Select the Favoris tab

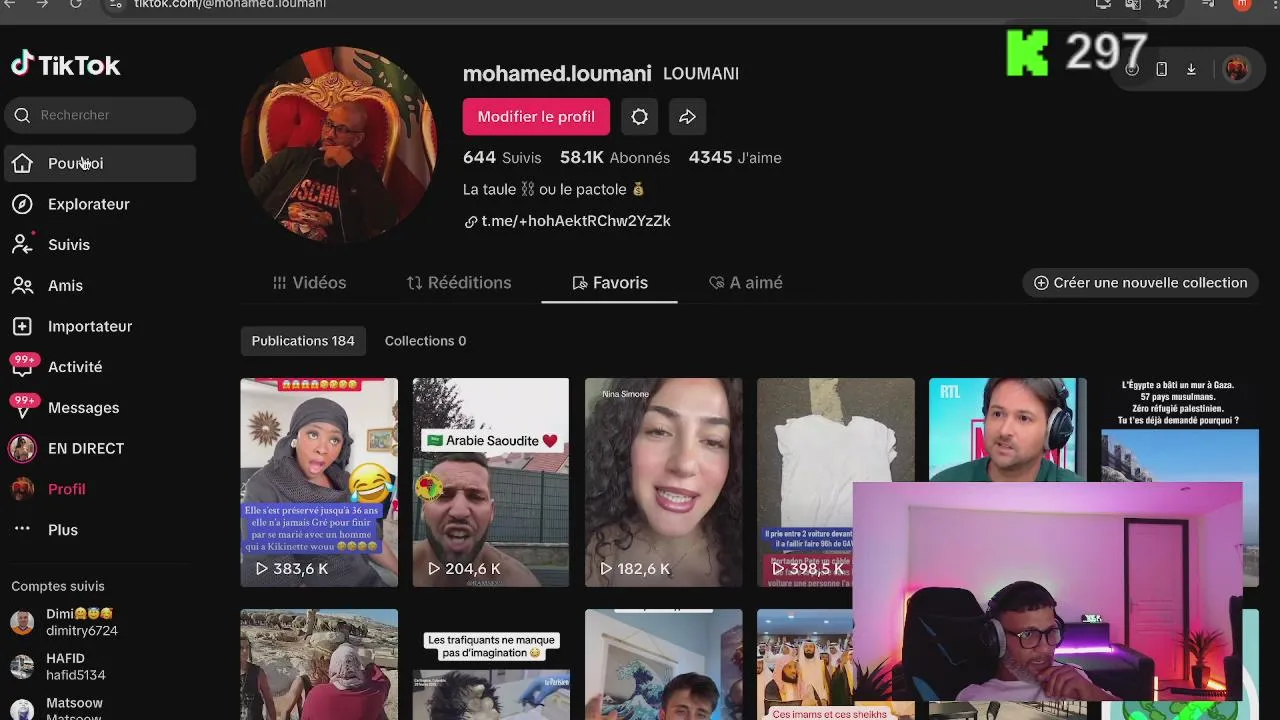[x=610, y=283]
